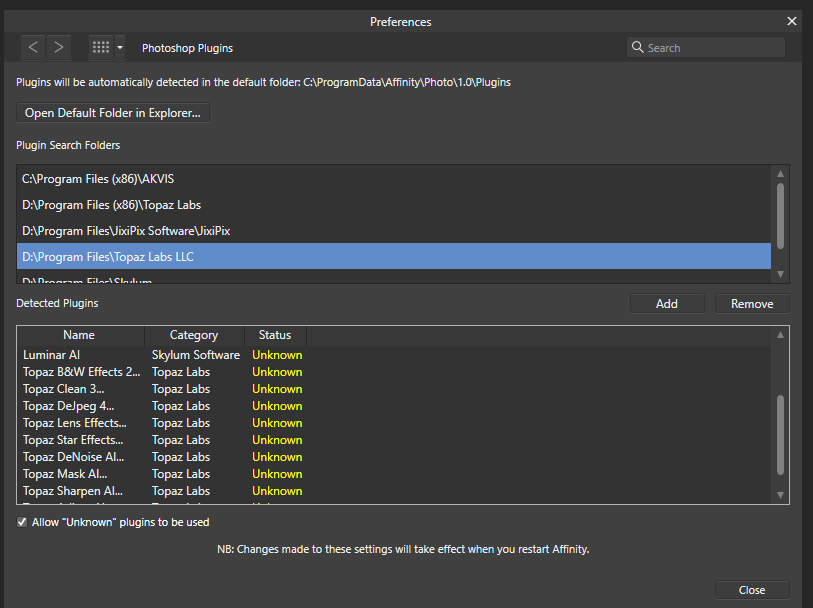The width and height of the screenshot is (813, 608).
Task: Click the back navigation arrow
Action: pos(33,47)
